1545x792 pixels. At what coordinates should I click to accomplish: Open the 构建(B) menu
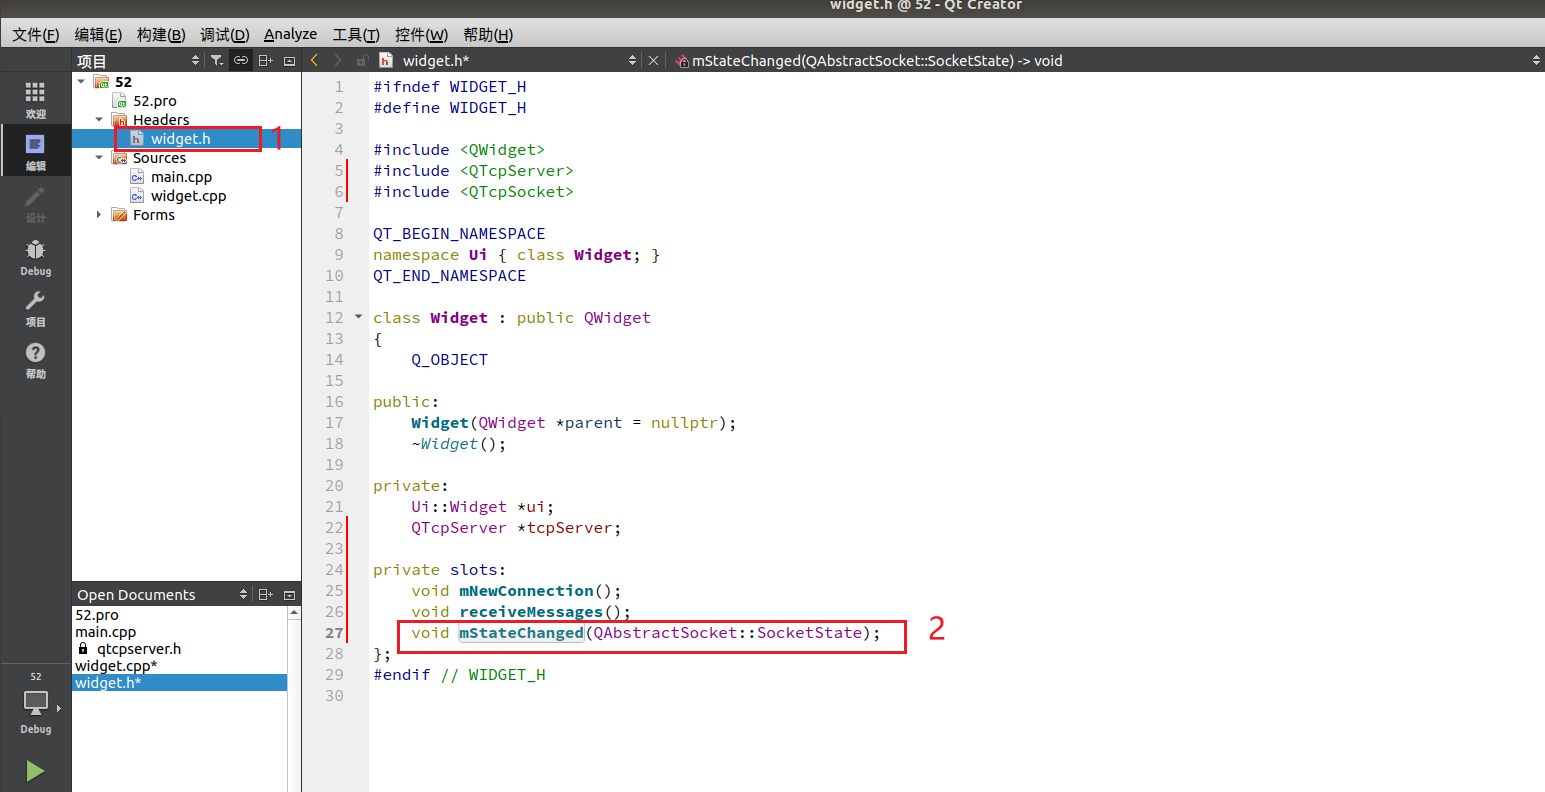[161, 35]
